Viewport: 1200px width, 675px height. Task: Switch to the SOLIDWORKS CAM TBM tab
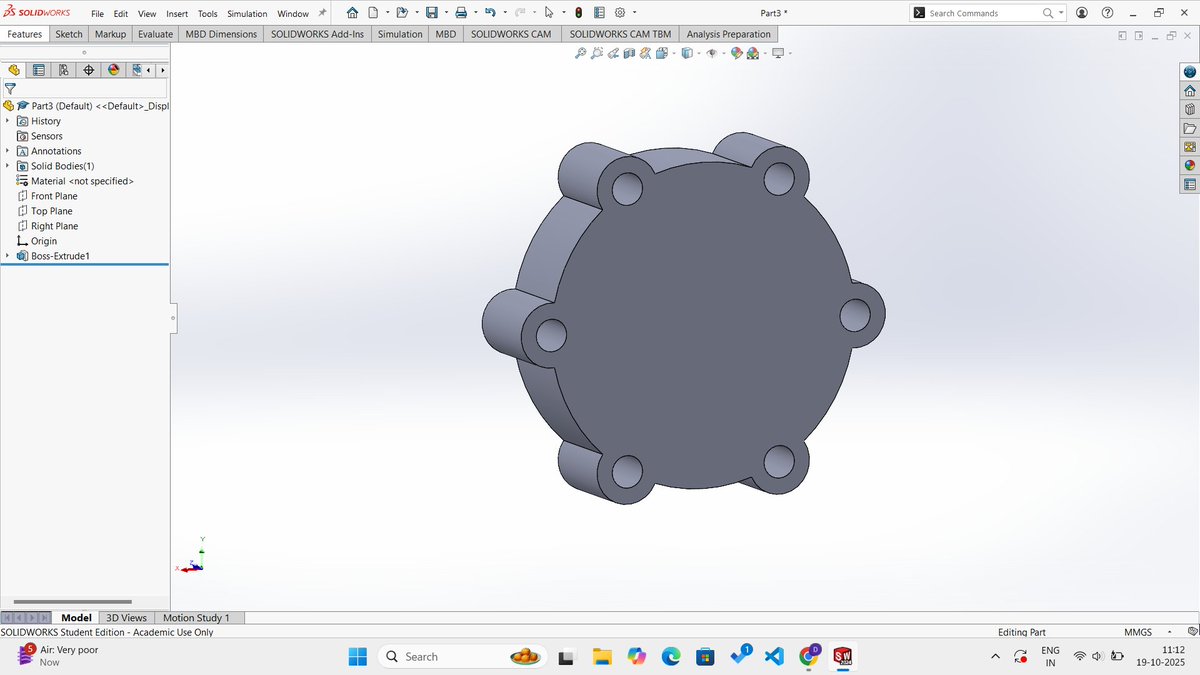[x=620, y=34]
